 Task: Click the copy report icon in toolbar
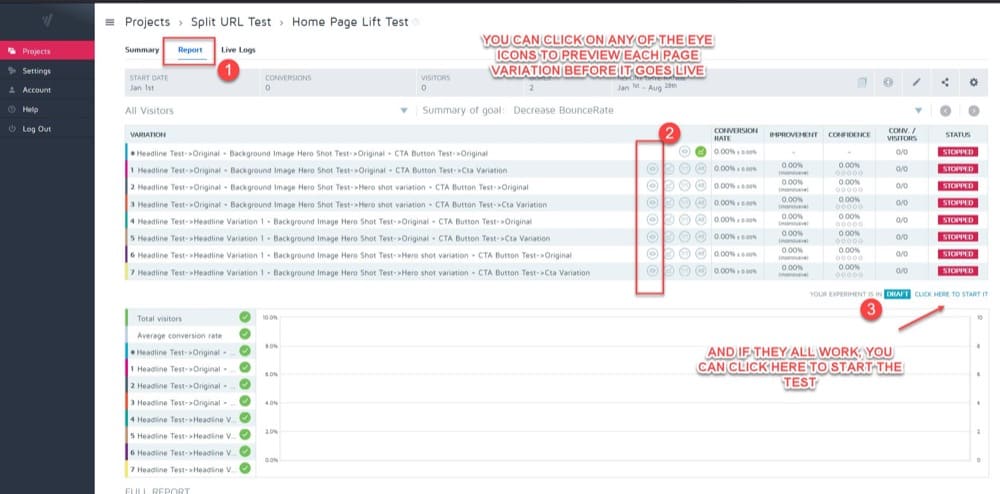coord(861,82)
